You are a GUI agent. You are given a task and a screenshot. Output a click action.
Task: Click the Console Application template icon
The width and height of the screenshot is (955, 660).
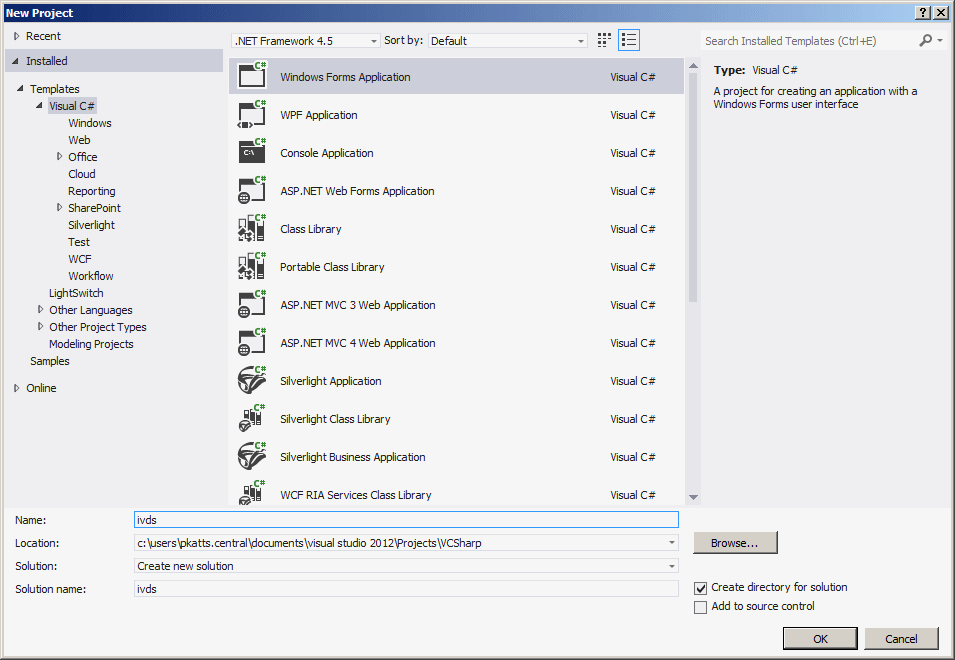coord(252,152)
